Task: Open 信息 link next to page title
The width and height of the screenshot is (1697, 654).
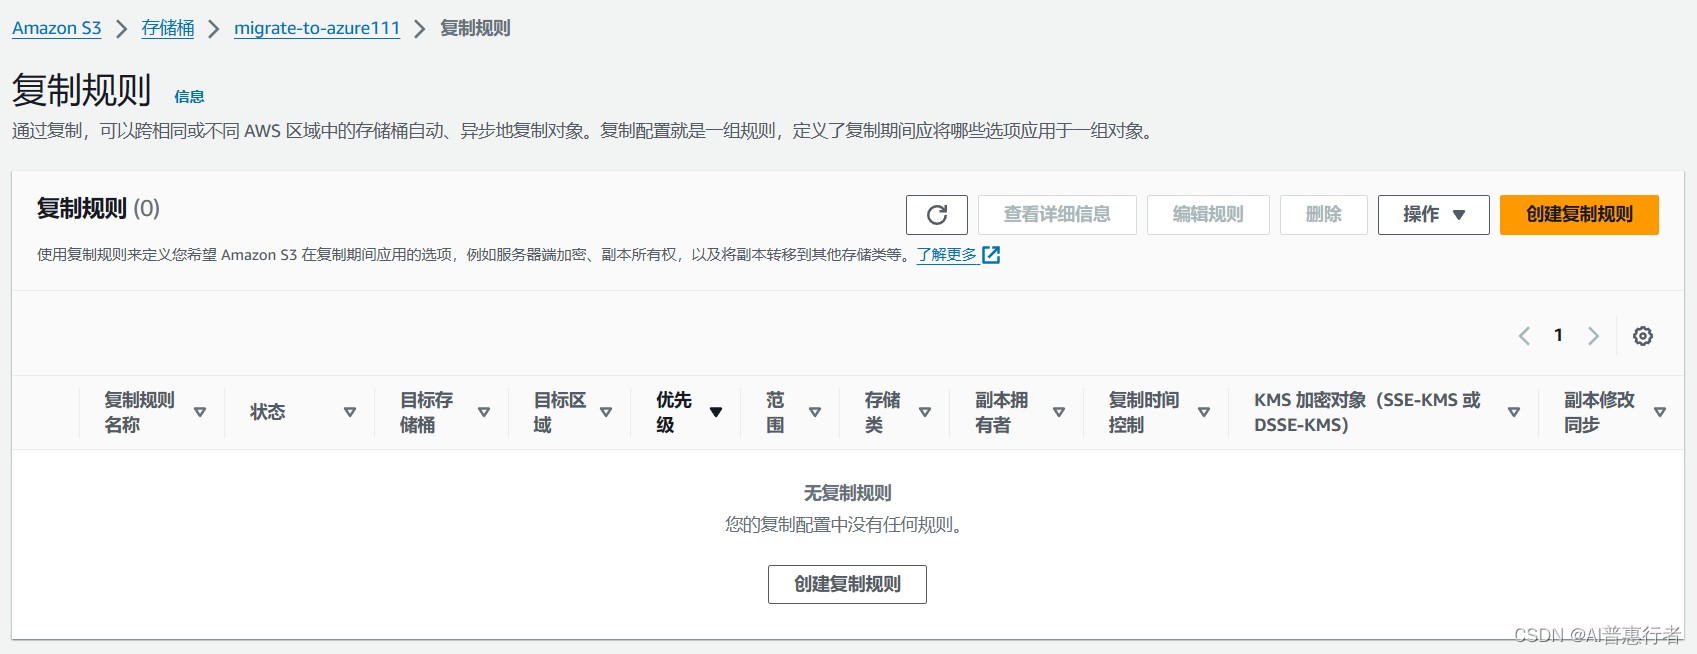Action: (x=189, y=97)
